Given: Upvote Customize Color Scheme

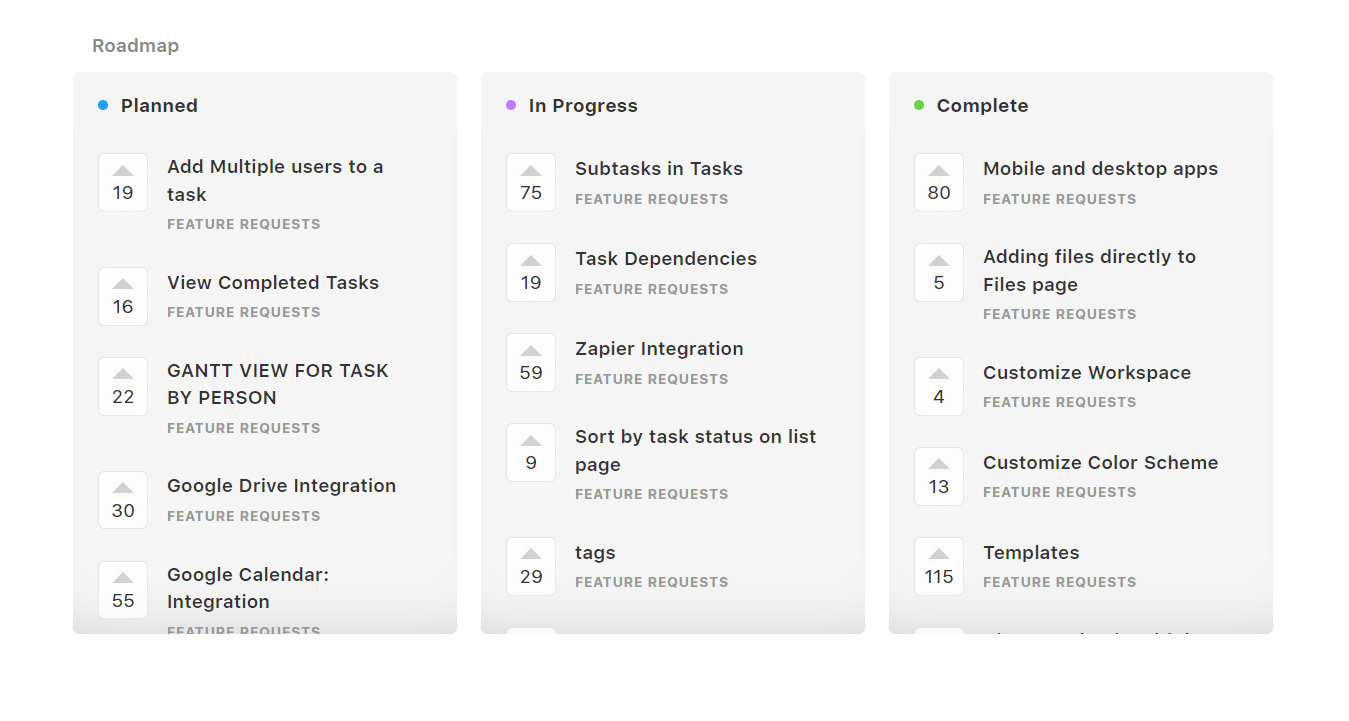Looking at the screenshot, I should coord(939,476).
